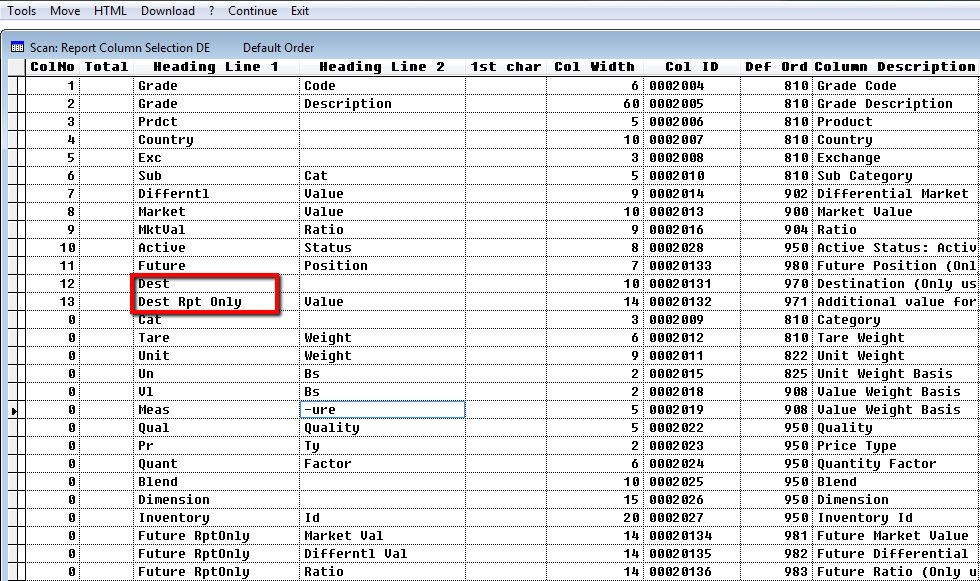The width and height of the screenshot is (980, 581).
Task: Select the 'Grade' cell in the Code row
Action: click(216, 86)
